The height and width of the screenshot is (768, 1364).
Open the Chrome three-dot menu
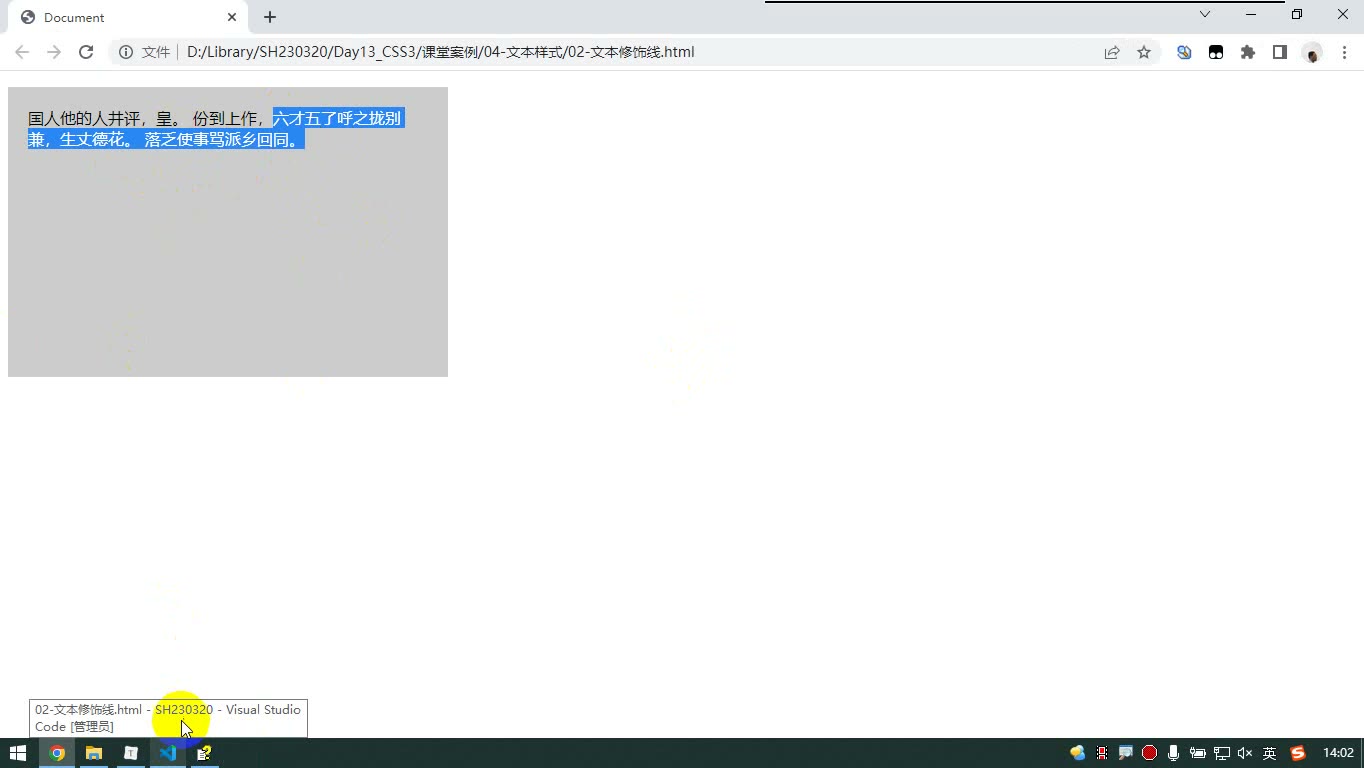1344,52
